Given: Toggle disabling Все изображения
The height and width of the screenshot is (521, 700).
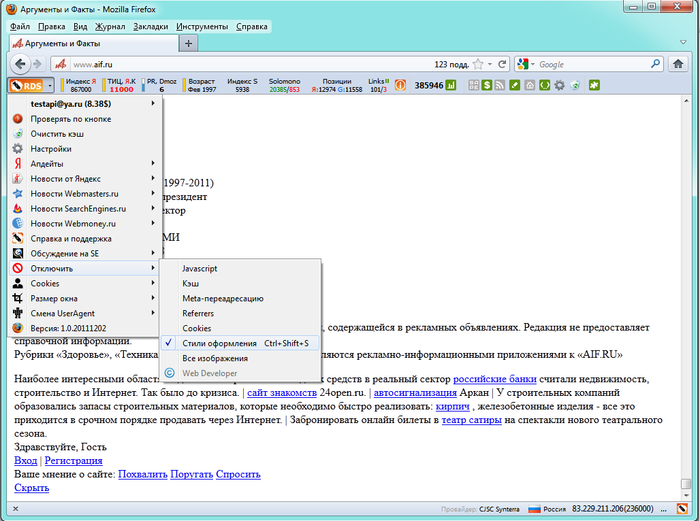Looking at the screenshot, I should pos(240,358).
